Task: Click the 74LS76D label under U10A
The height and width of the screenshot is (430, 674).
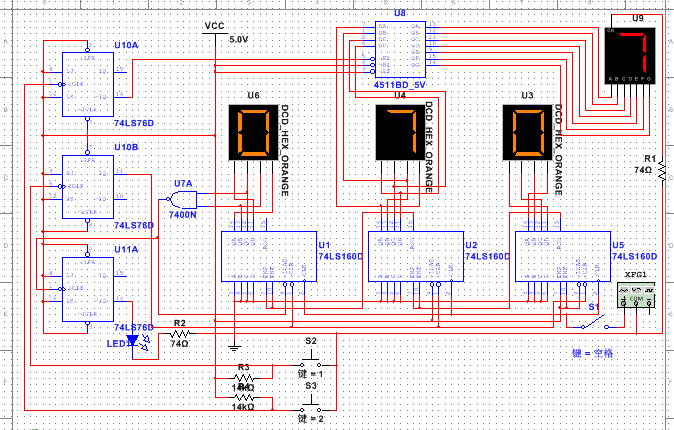Action: [x=134, y=123]
